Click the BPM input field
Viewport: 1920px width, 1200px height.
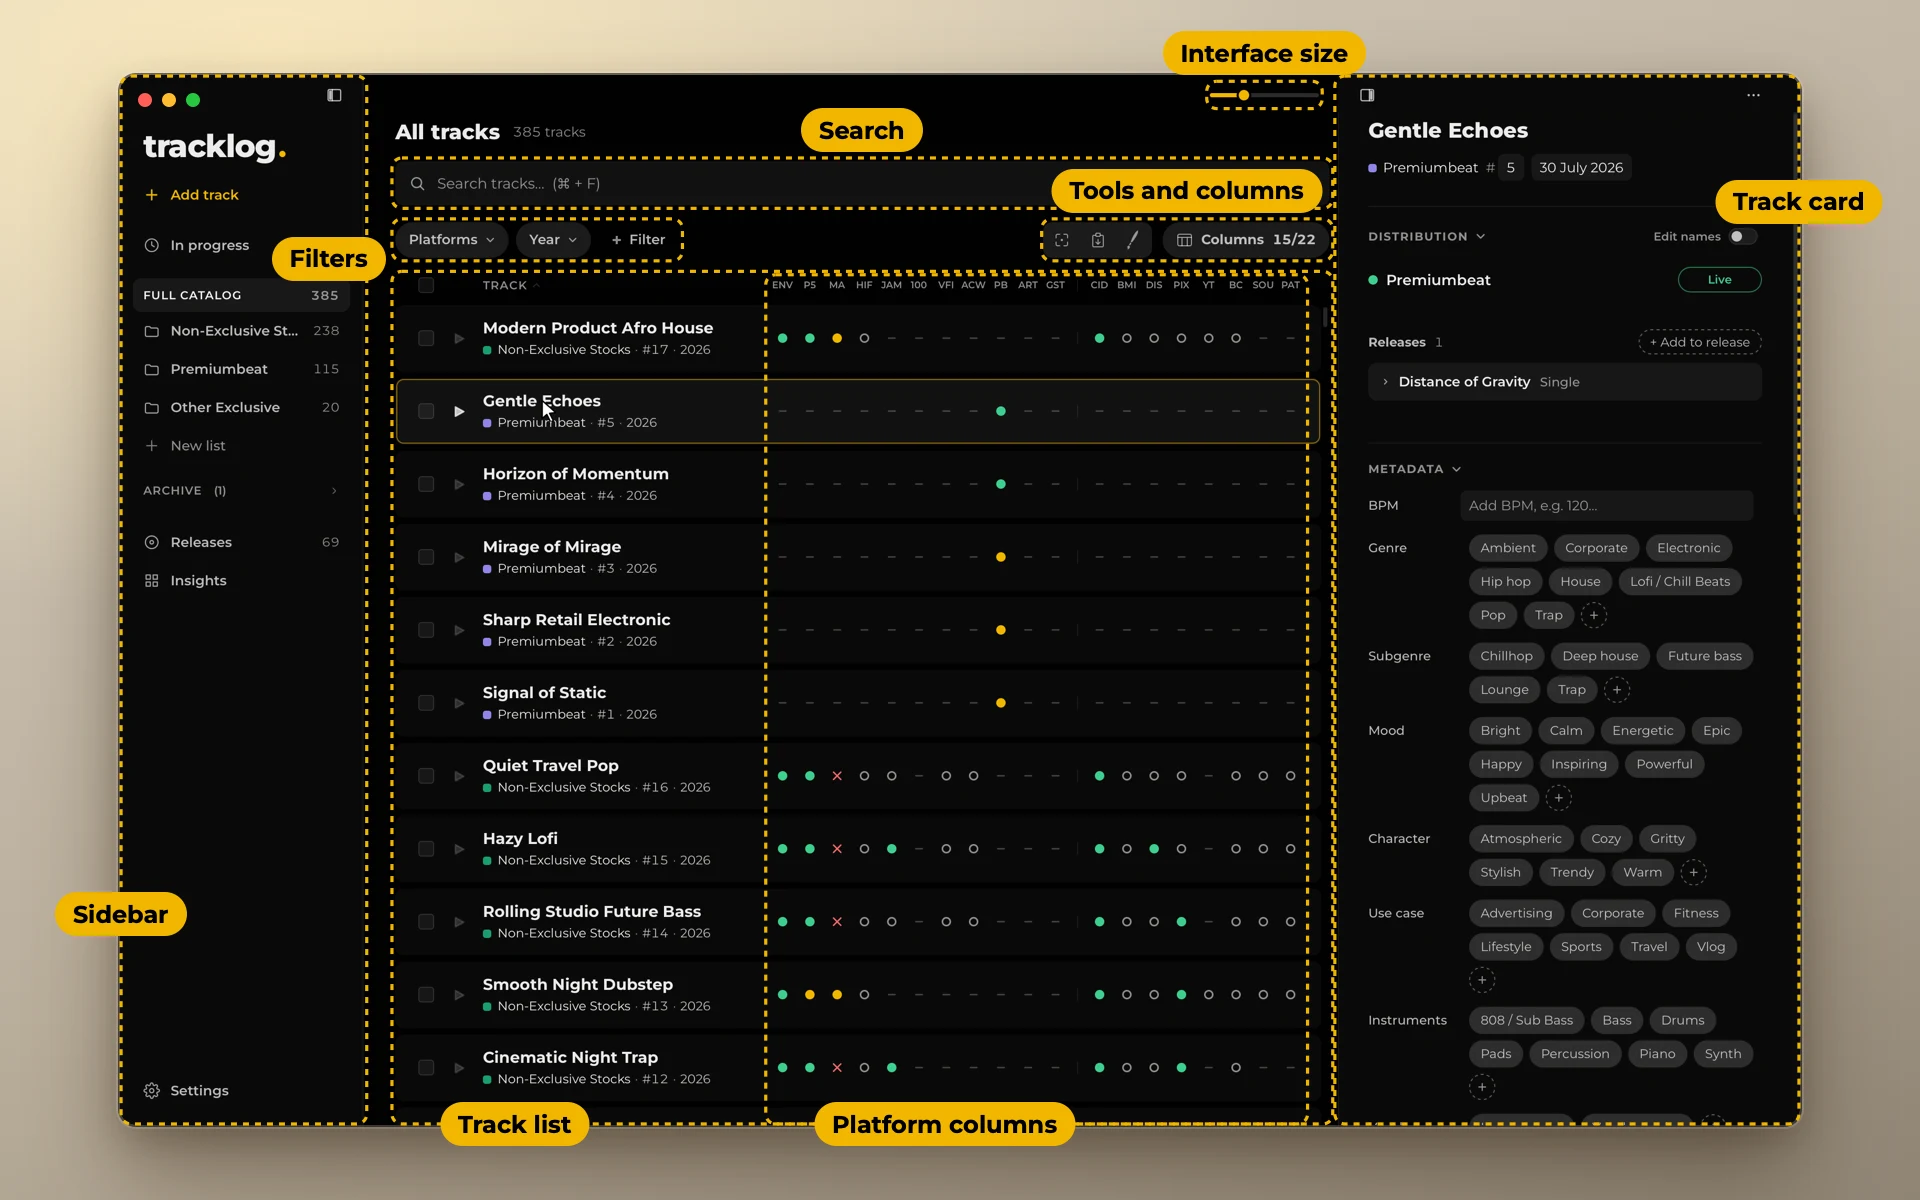(1606, 506)
